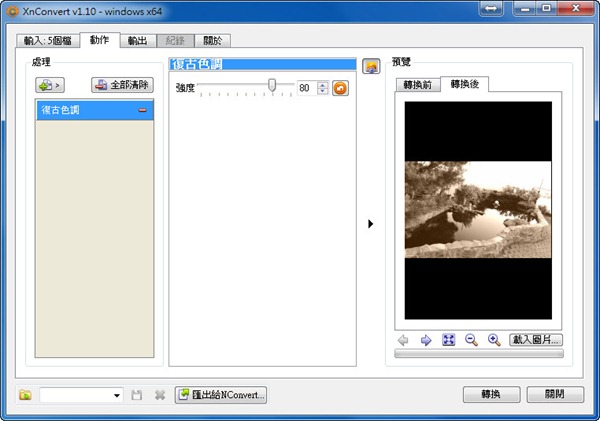
Task: Zoom out the preview with the magnifier minus
Action: click(471, 340)
